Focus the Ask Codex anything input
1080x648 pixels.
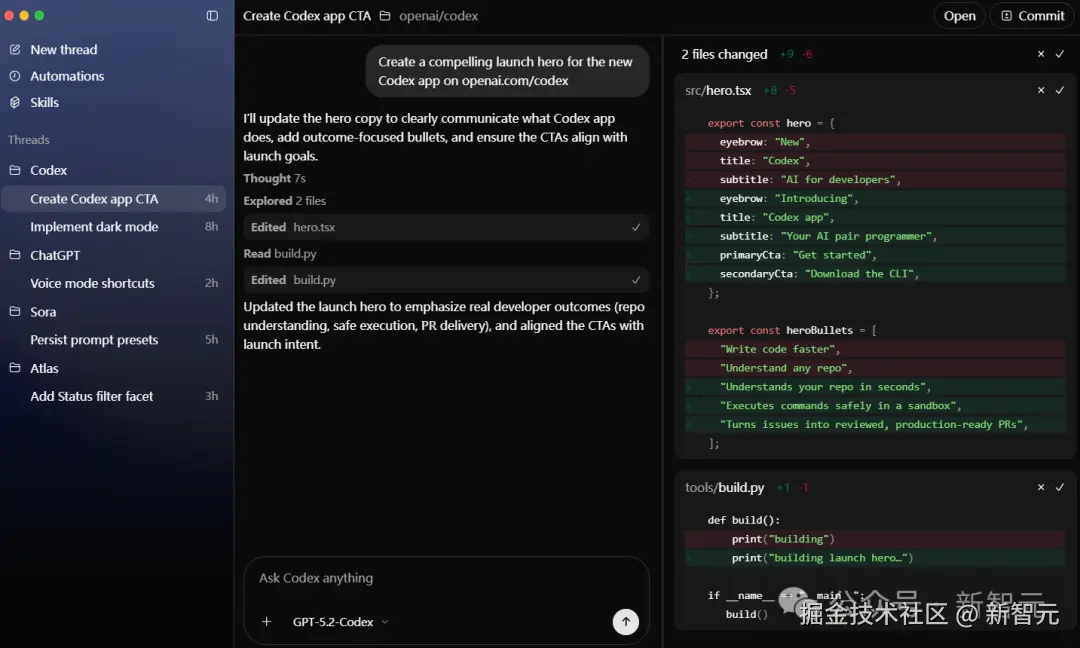point(446,578)
